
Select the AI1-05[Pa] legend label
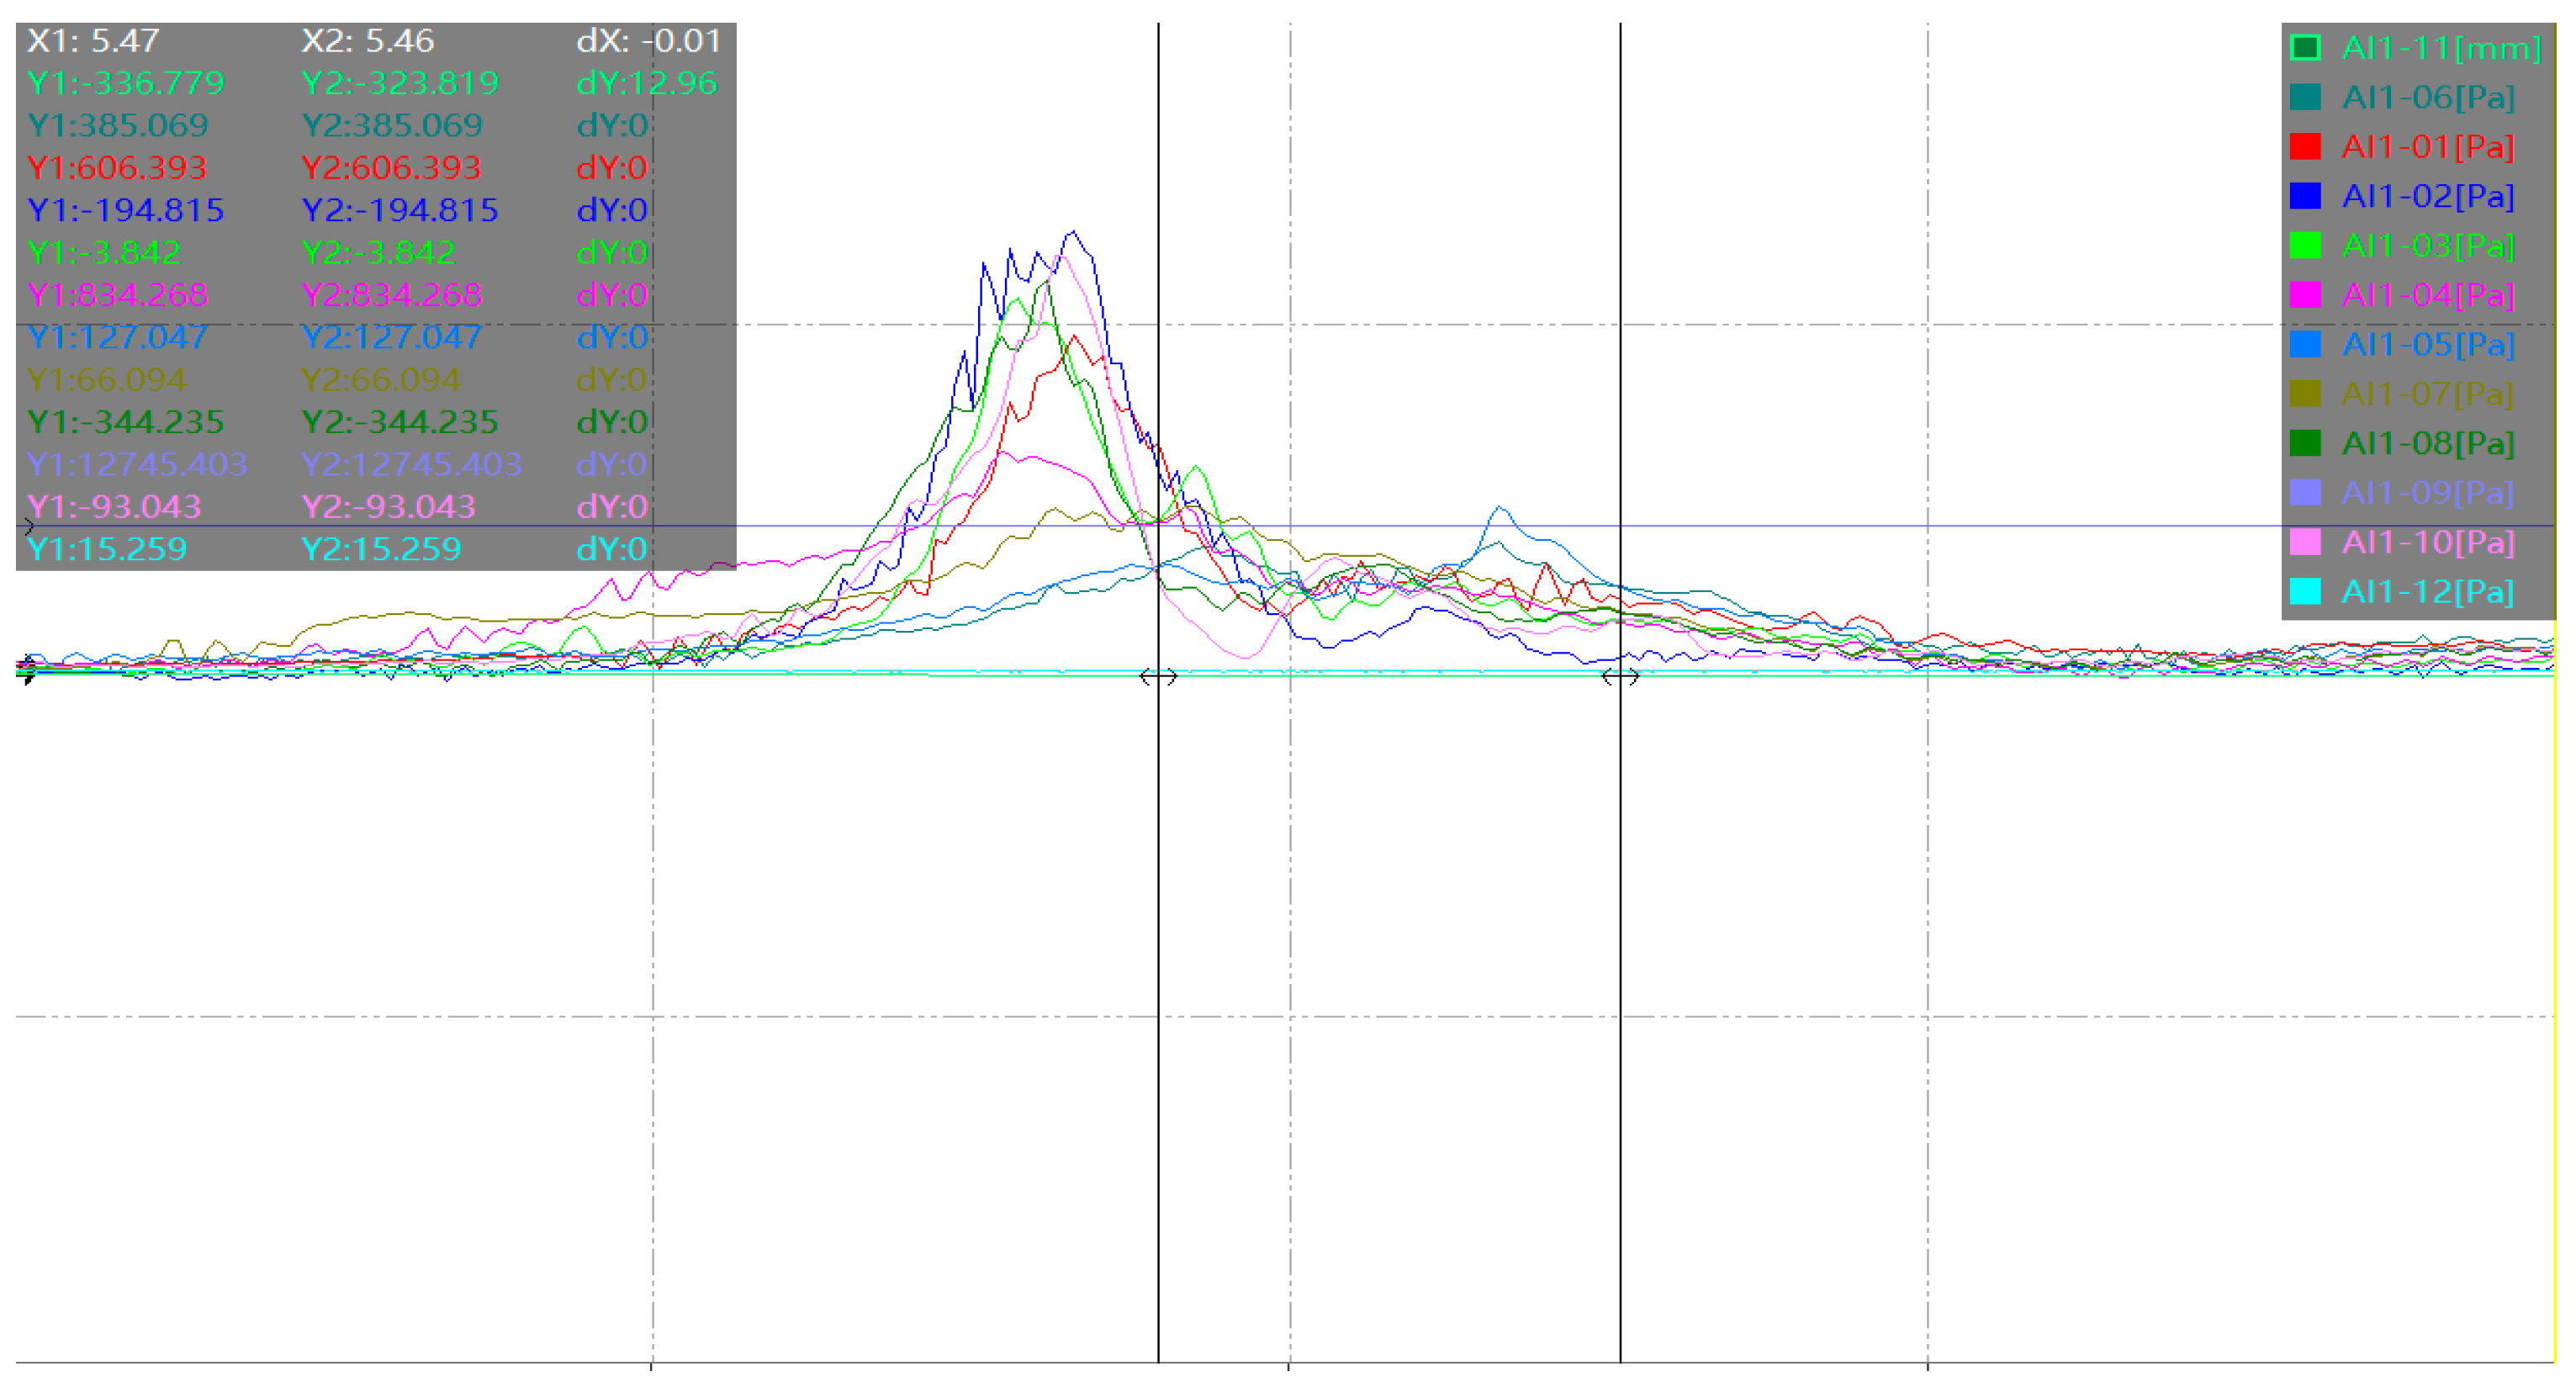click(x=2427, y=345)
